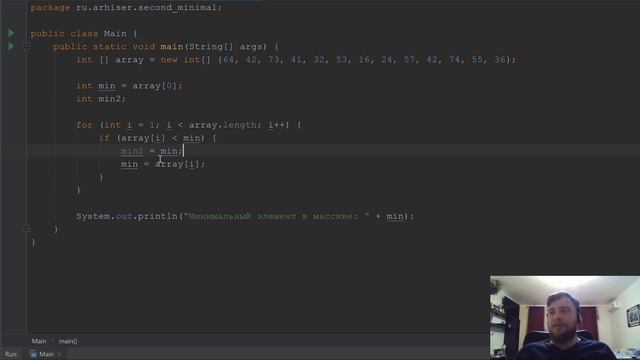Click fold end marker at main's closing brace
This screenshot has width=640, height=360.
click(27, 229)
